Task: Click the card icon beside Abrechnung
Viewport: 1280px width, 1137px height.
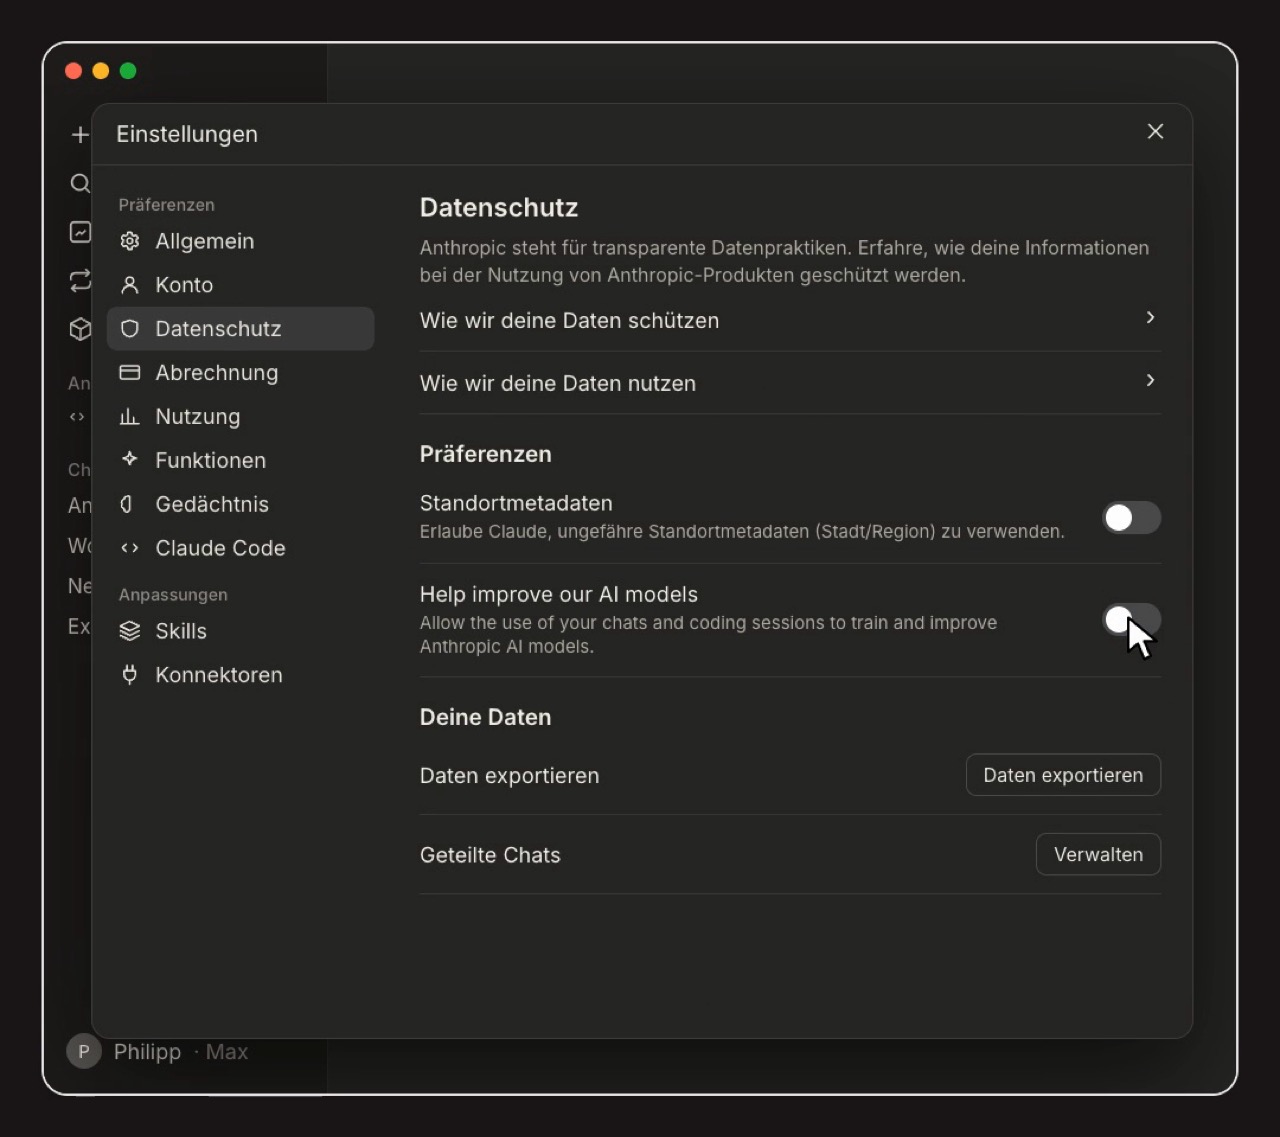Action: click(x=130, y=373)
